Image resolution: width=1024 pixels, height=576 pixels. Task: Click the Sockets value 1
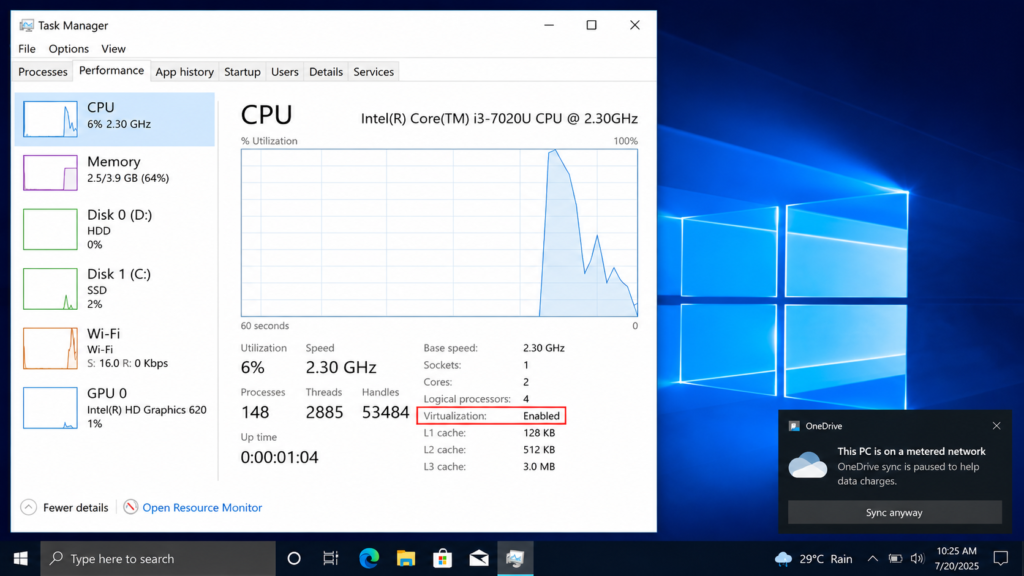526,365
